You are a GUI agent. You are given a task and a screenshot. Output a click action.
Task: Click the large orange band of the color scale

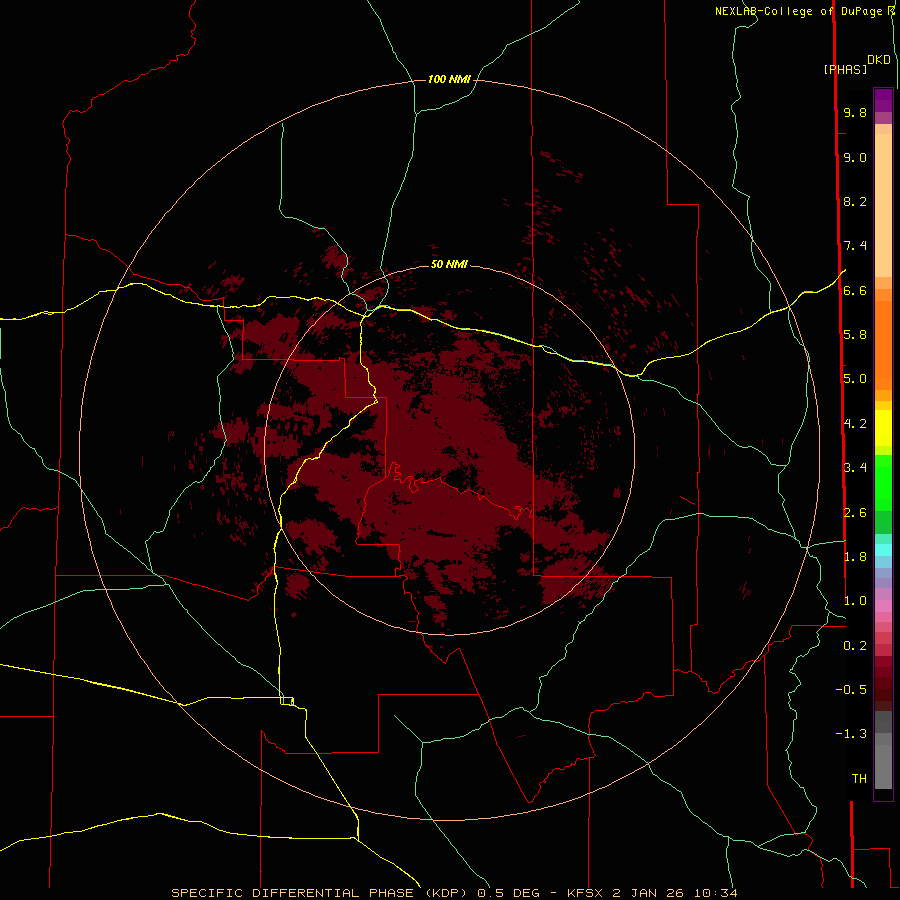pos(883,345)
